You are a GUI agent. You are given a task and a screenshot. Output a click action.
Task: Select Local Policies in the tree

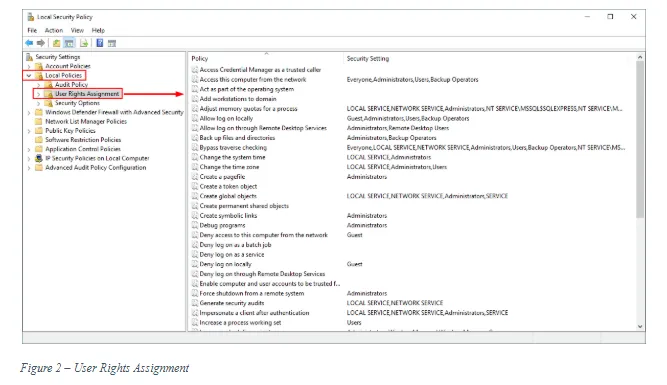click(x=63, y=75)
